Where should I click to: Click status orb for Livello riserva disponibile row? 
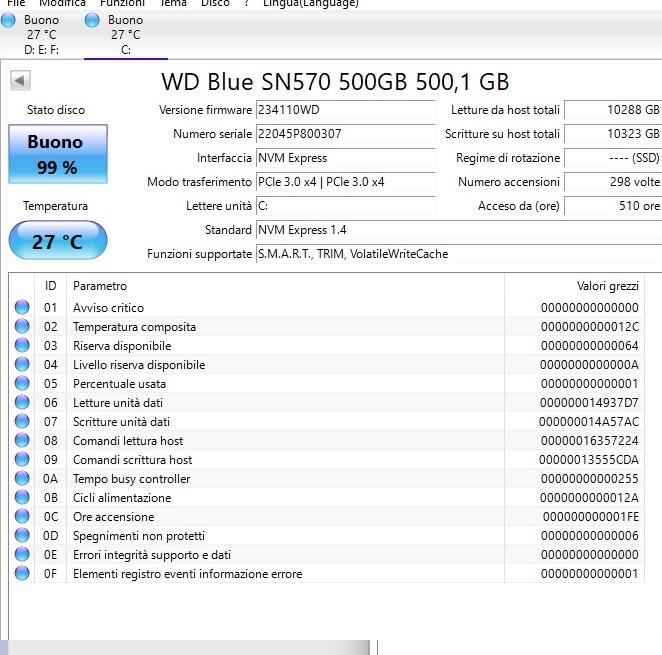22,364
